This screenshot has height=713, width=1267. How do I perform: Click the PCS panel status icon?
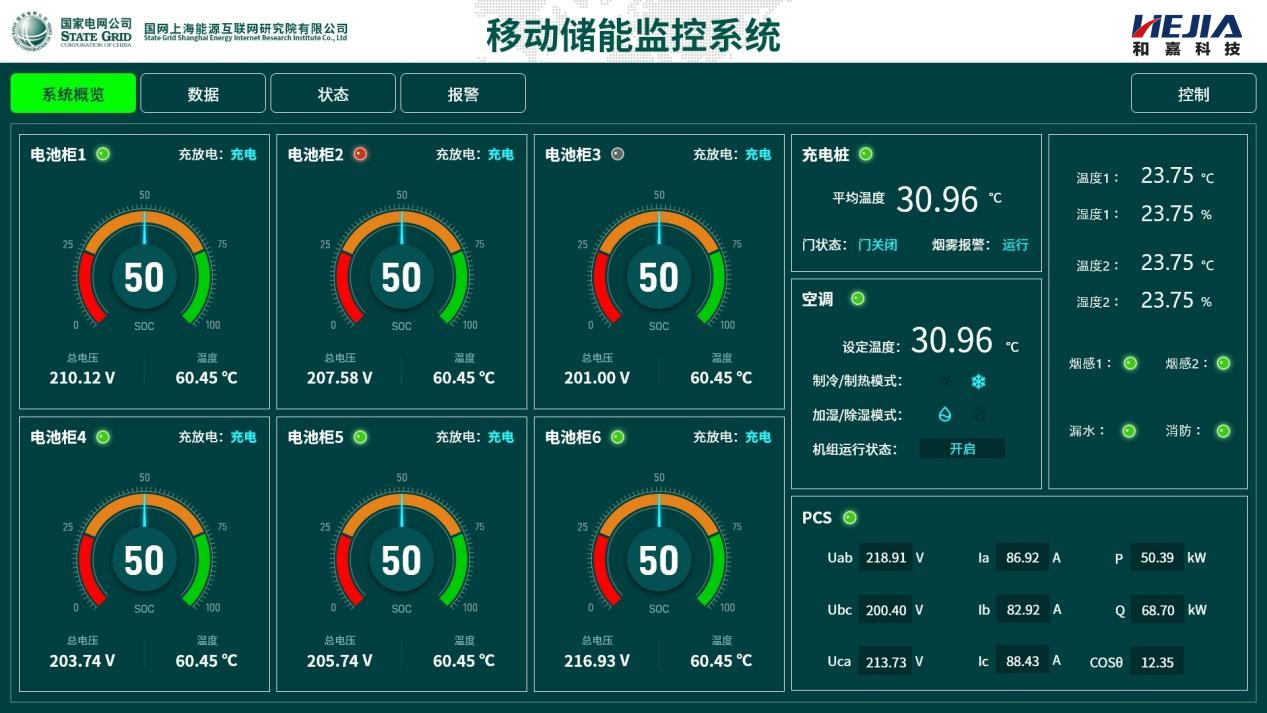point(851,518)
